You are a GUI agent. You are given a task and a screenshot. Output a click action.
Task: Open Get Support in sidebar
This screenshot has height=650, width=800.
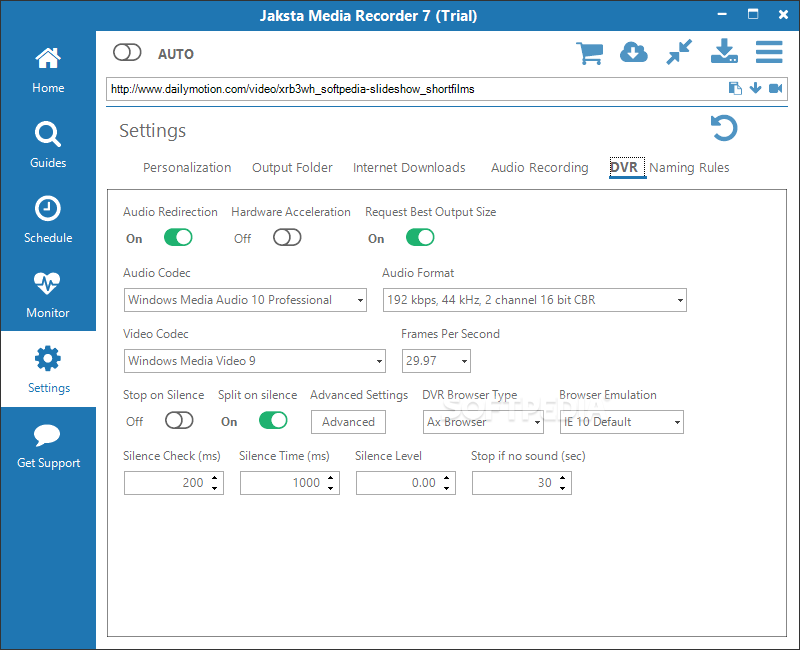(x=48, y=444)
